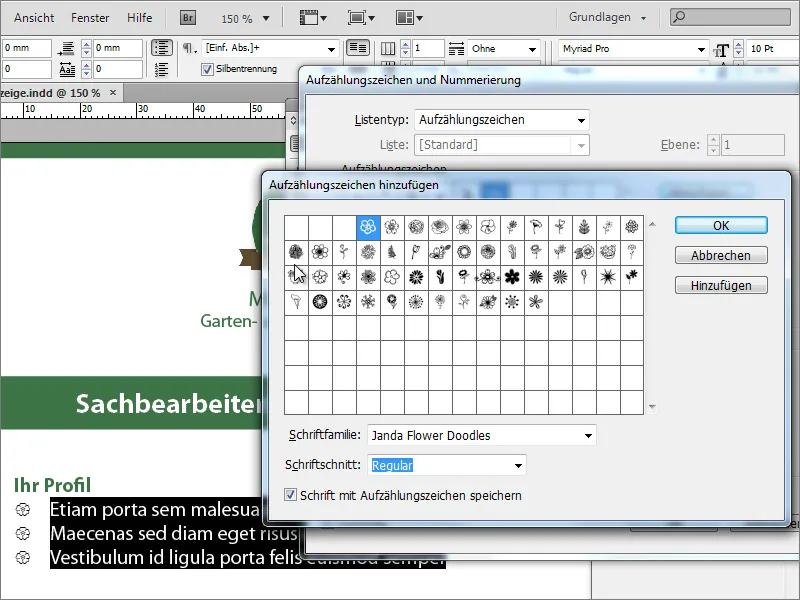
Task: Pick the thick black ring glyph
Action: point(320,302)
